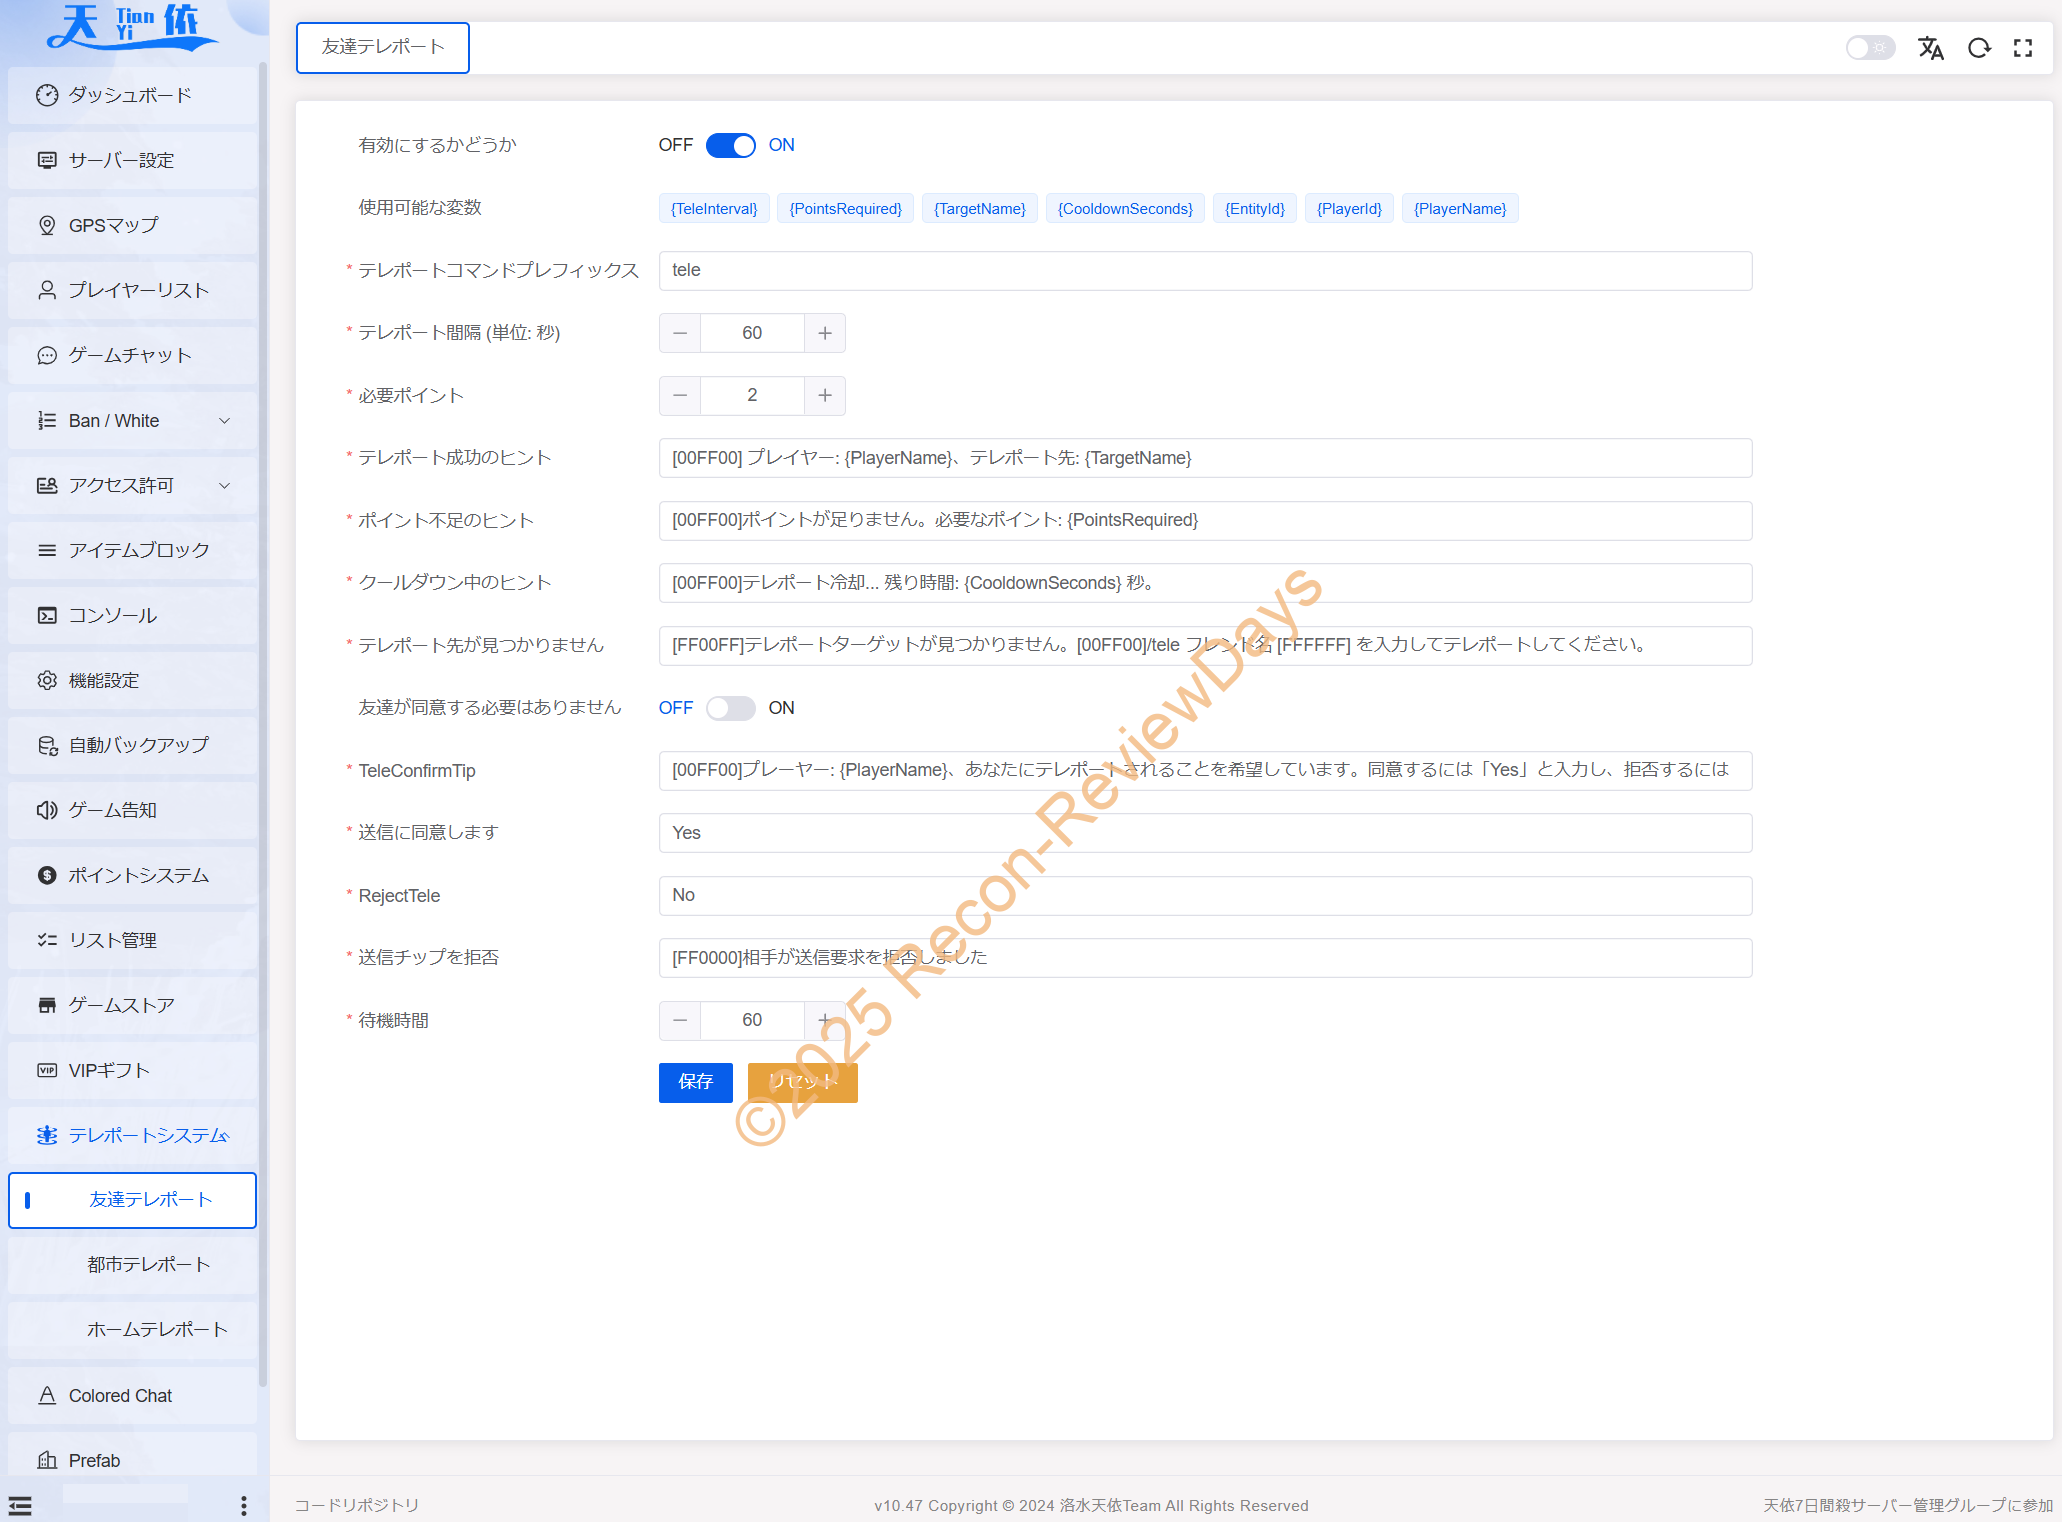
Task: Click the コードリポジトリ (code repository) footer link
Action: click(x=357, y=1505)
